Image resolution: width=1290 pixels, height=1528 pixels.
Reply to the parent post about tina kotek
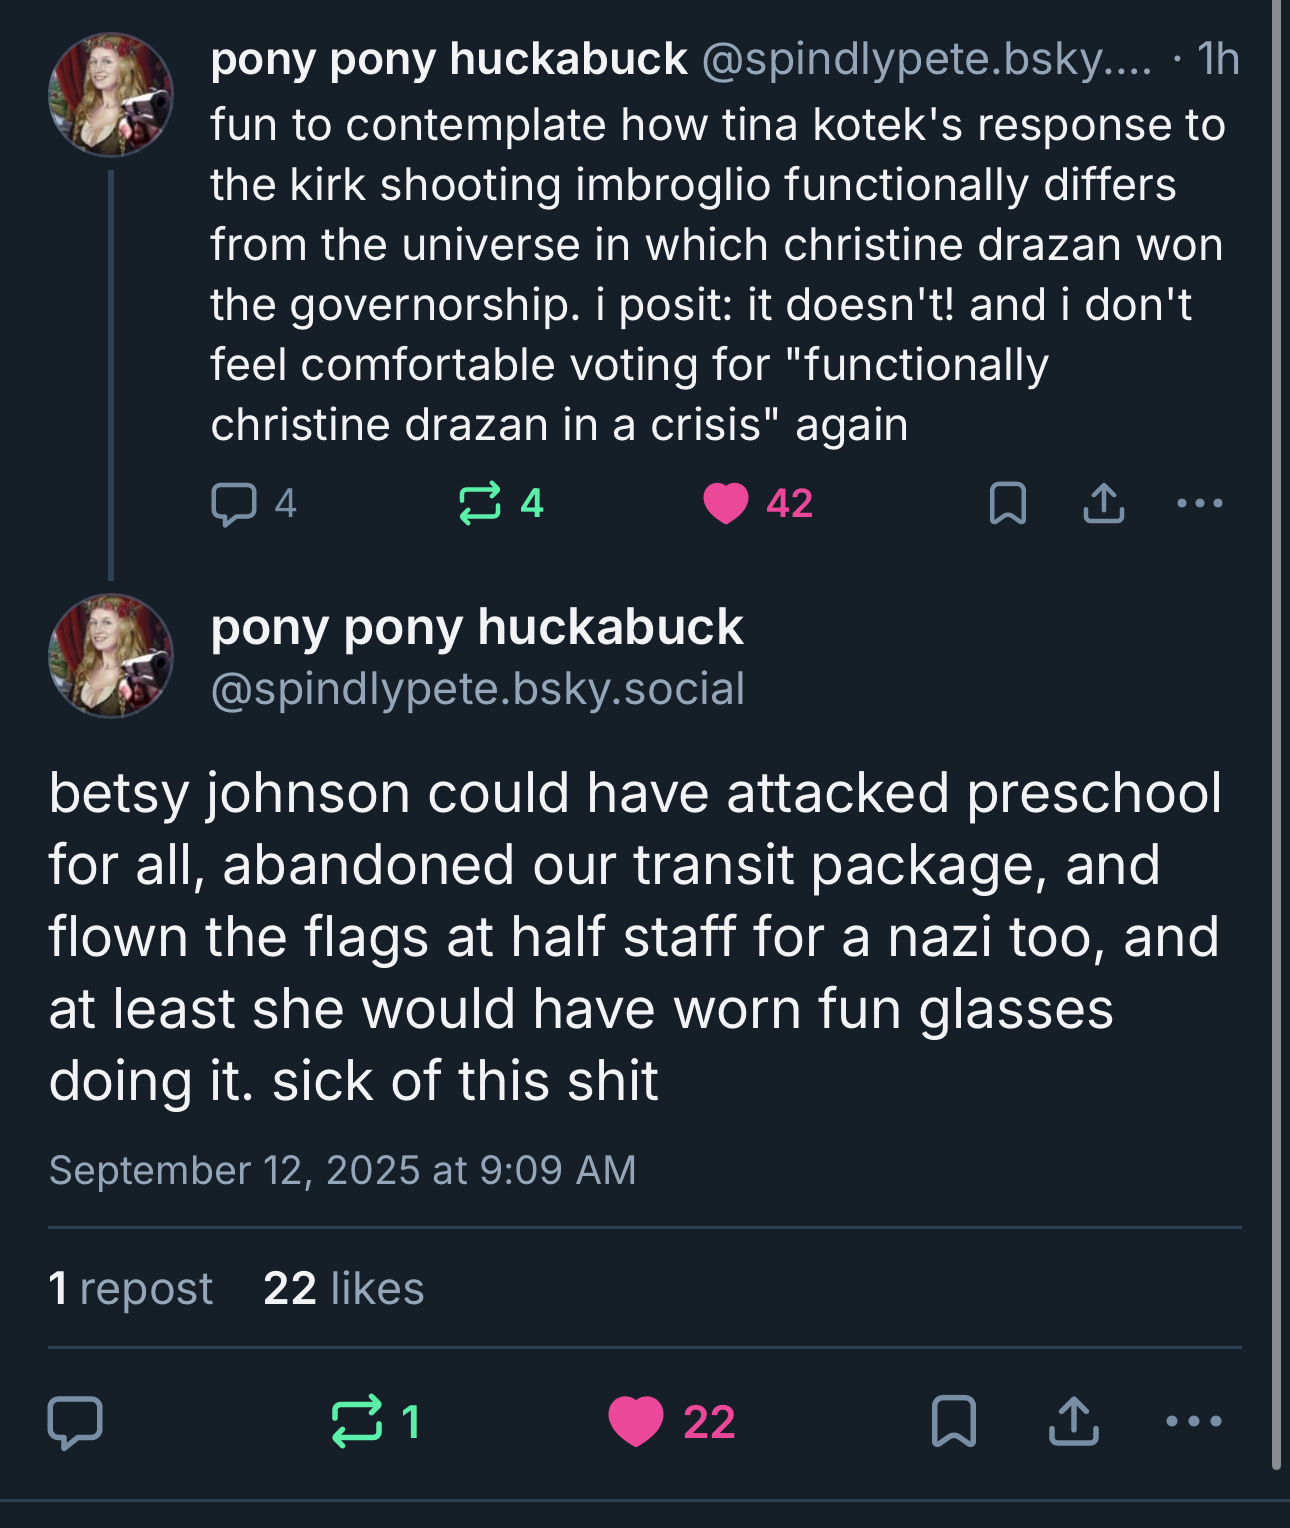click(234, 503)
